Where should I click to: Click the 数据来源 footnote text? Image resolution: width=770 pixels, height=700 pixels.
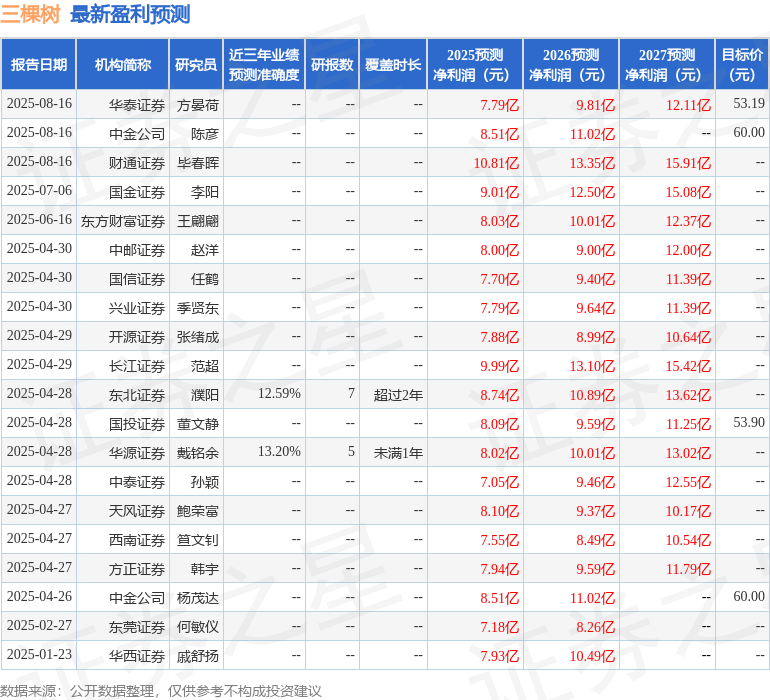click(x=161, y=691)
